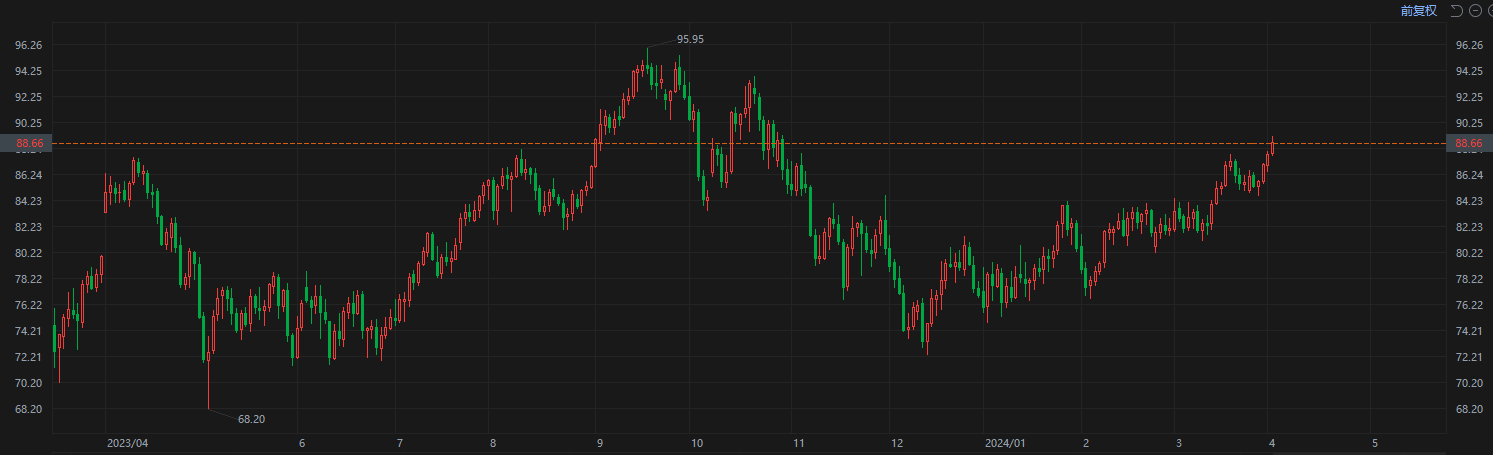
Task: Select month 12 on the time axis
Action: point(897,442)
